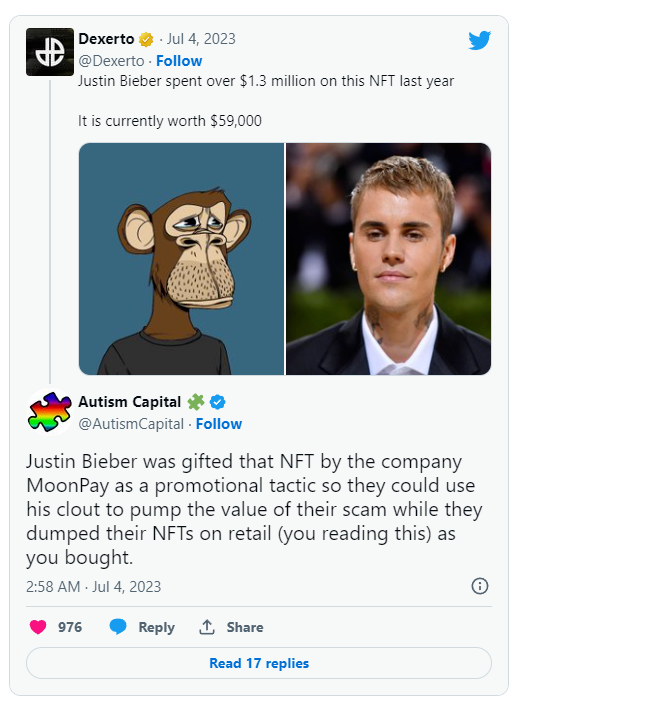Open the Justin Bieber photo
Image resolution: width=655 pixels, height=719 pixels.
pyautogui.click(x=389, y=259)
